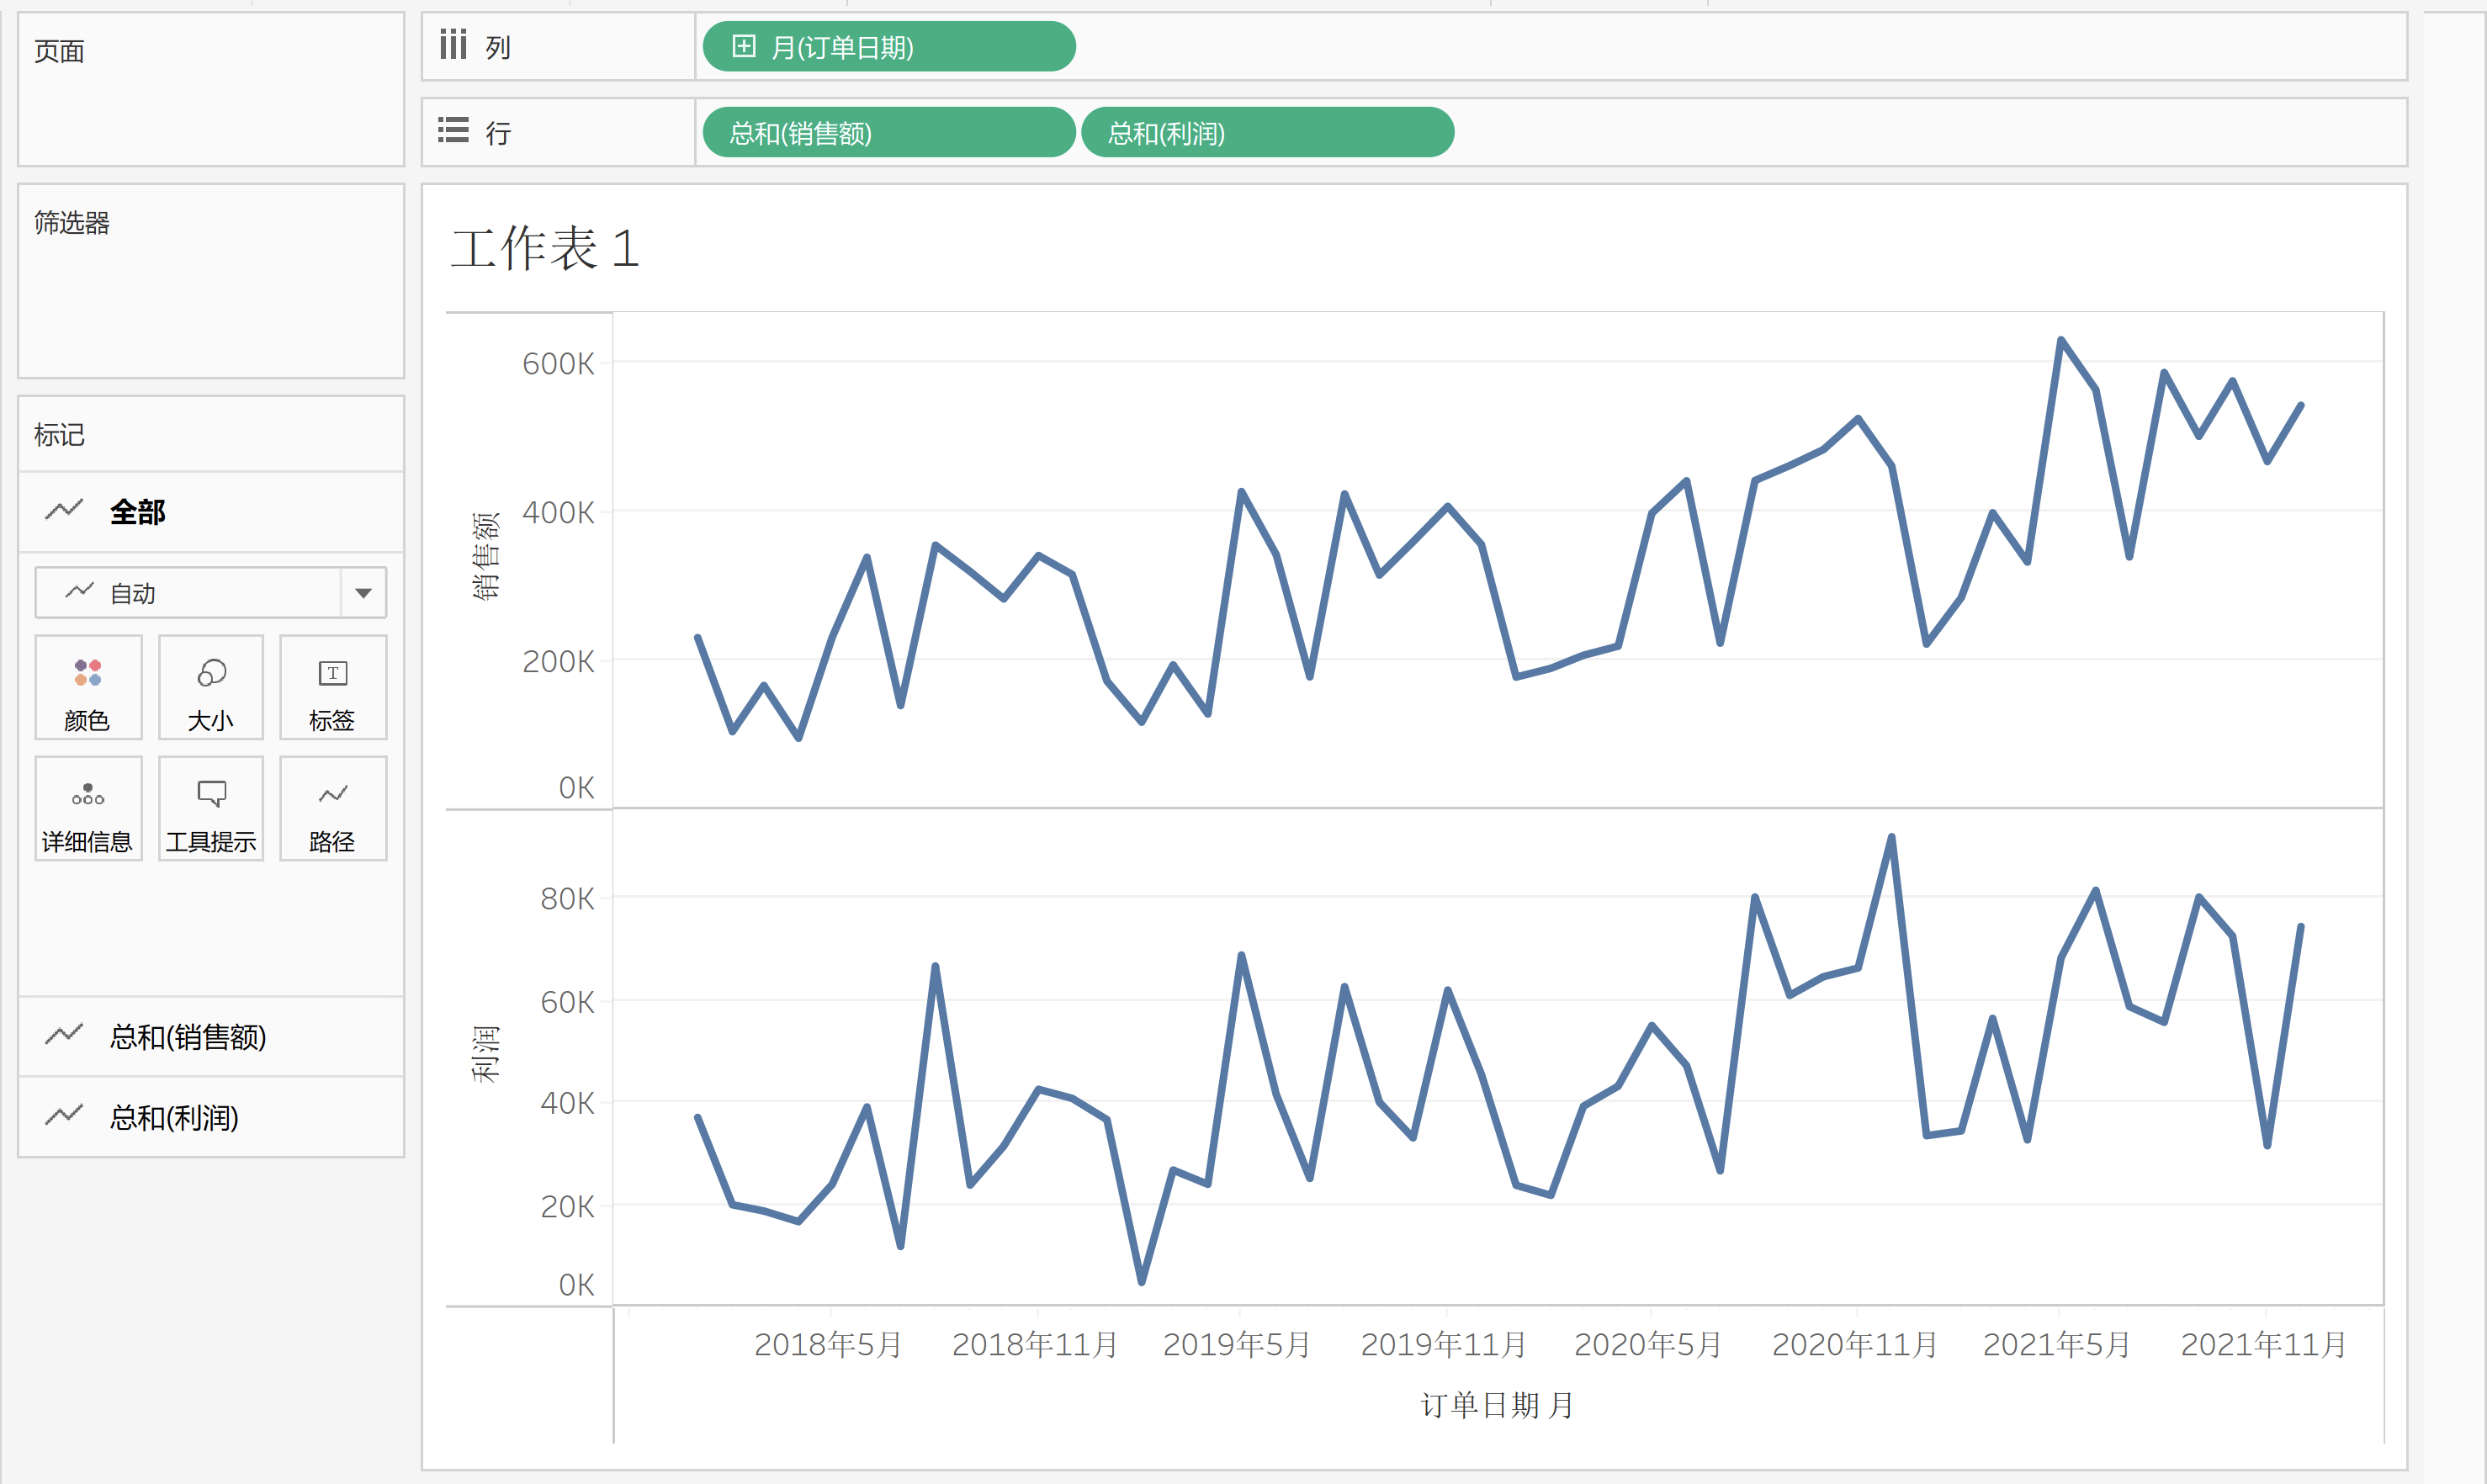The width and height of the screenshot is (2487, 1484).
Task: Click the 20K profit axis label
Action: coord(567,1207)
